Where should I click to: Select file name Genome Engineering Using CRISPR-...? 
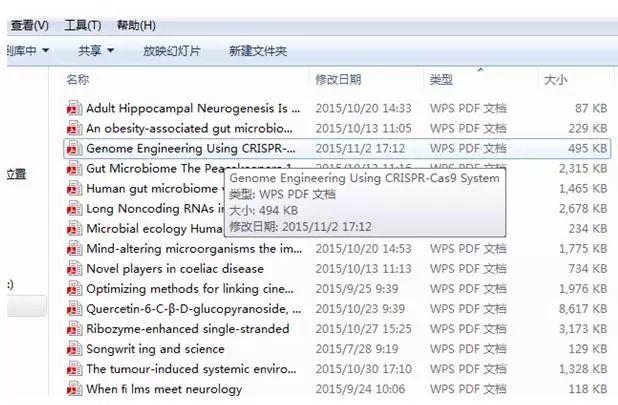[191, 148]
